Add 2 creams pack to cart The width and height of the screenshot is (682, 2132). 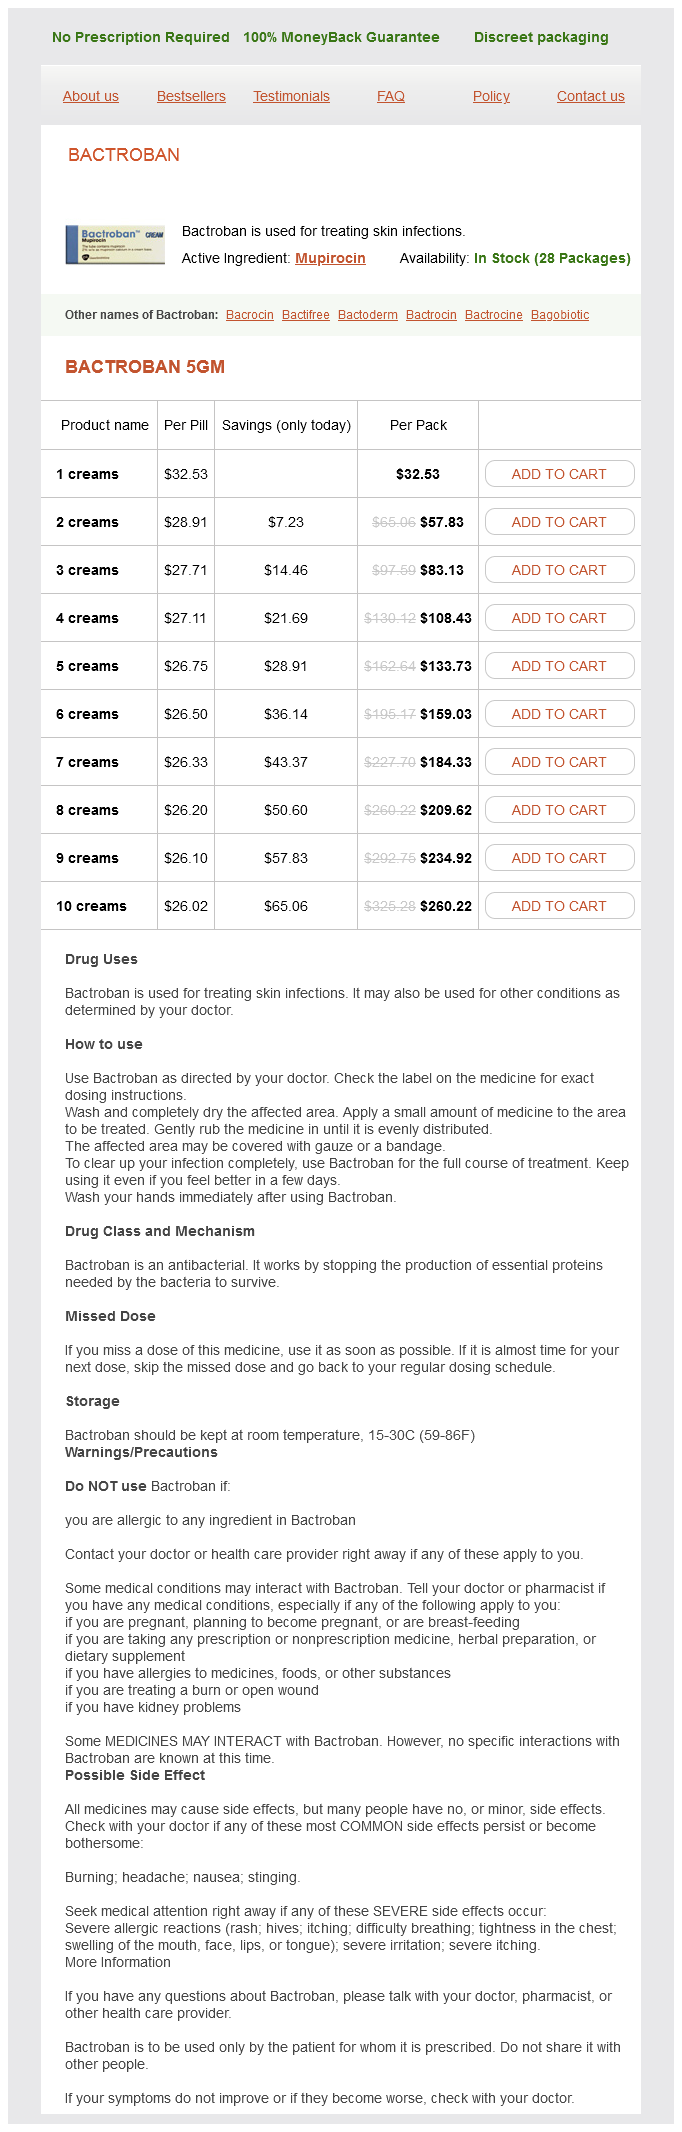[x=559, y=522]
